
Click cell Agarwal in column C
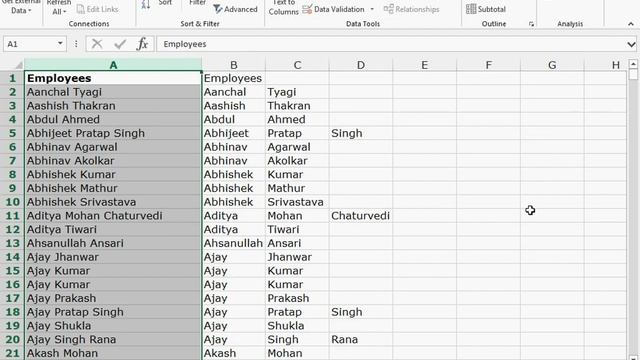click(x=297, y=147)
